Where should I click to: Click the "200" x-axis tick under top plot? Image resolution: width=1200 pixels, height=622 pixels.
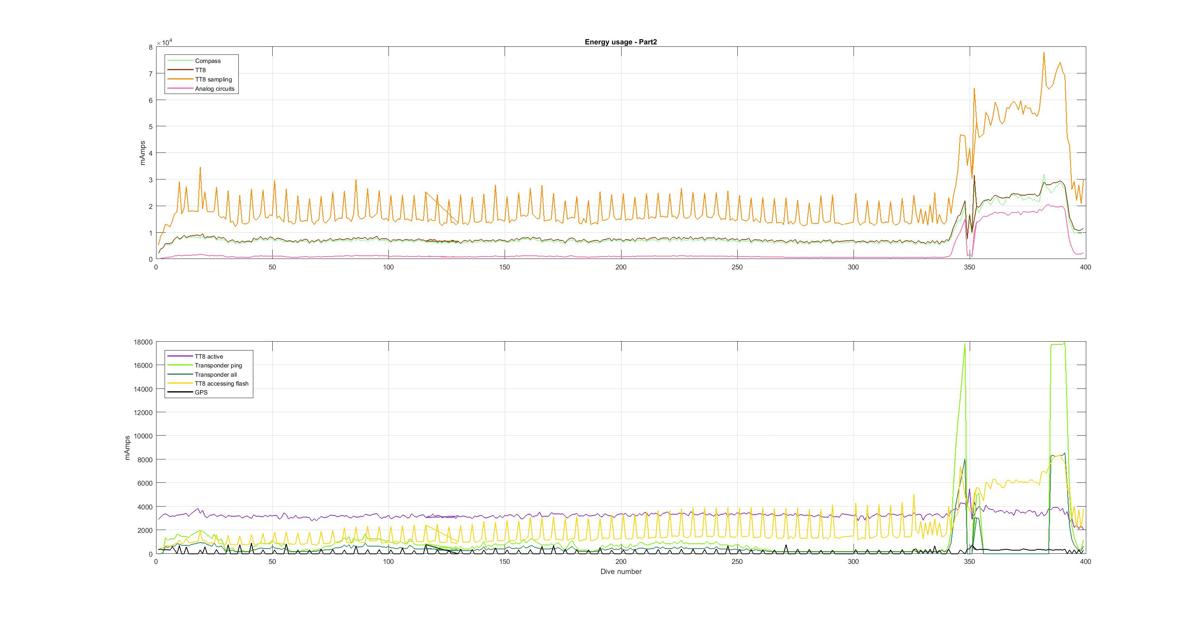click(x=620, y=267)
